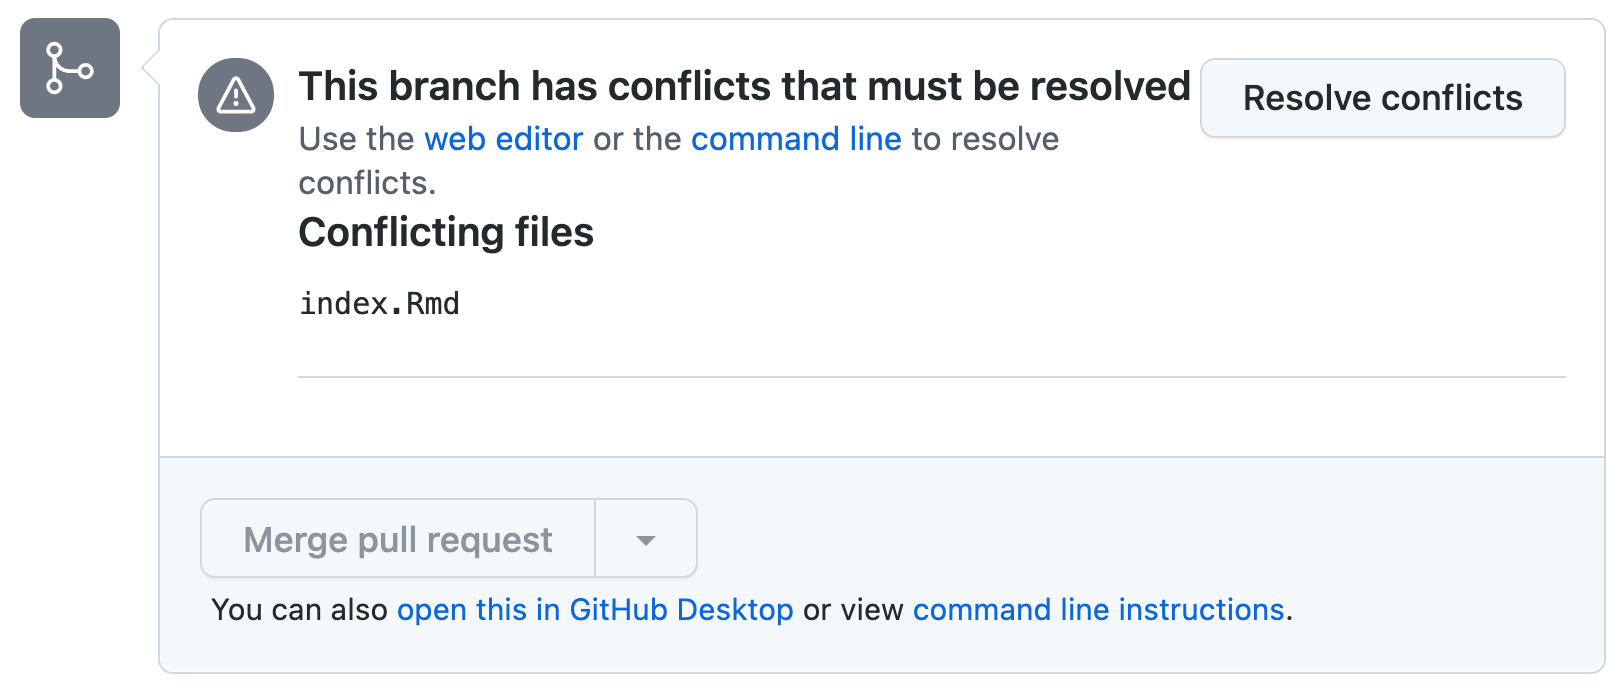The height and width of the screenshot is (688, 1620).
Task: Follow the blue command line link
Action: 796,139
